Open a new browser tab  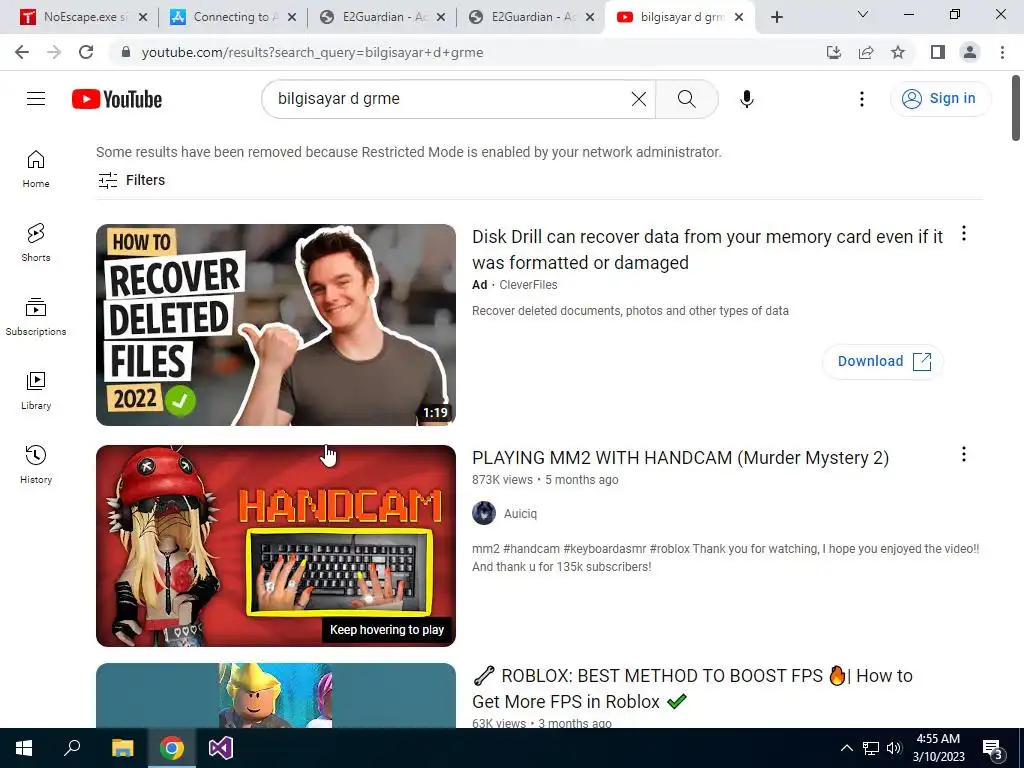point(776,17)
